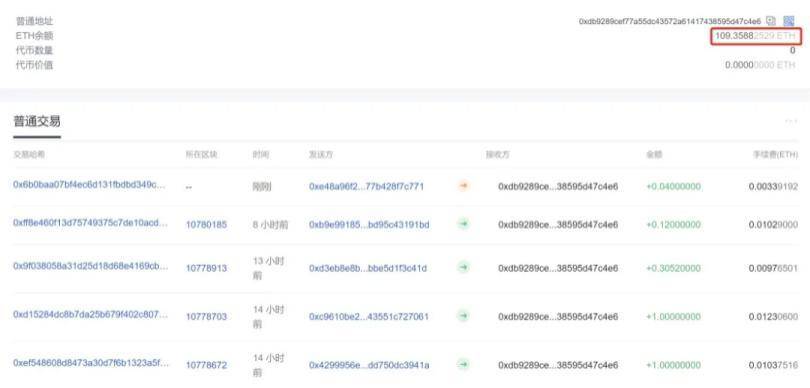Click the +1.00000000 amount in block 10778703 row
Image resolution: width=810 pixels, height=388 pixels.
click(673, 317)
